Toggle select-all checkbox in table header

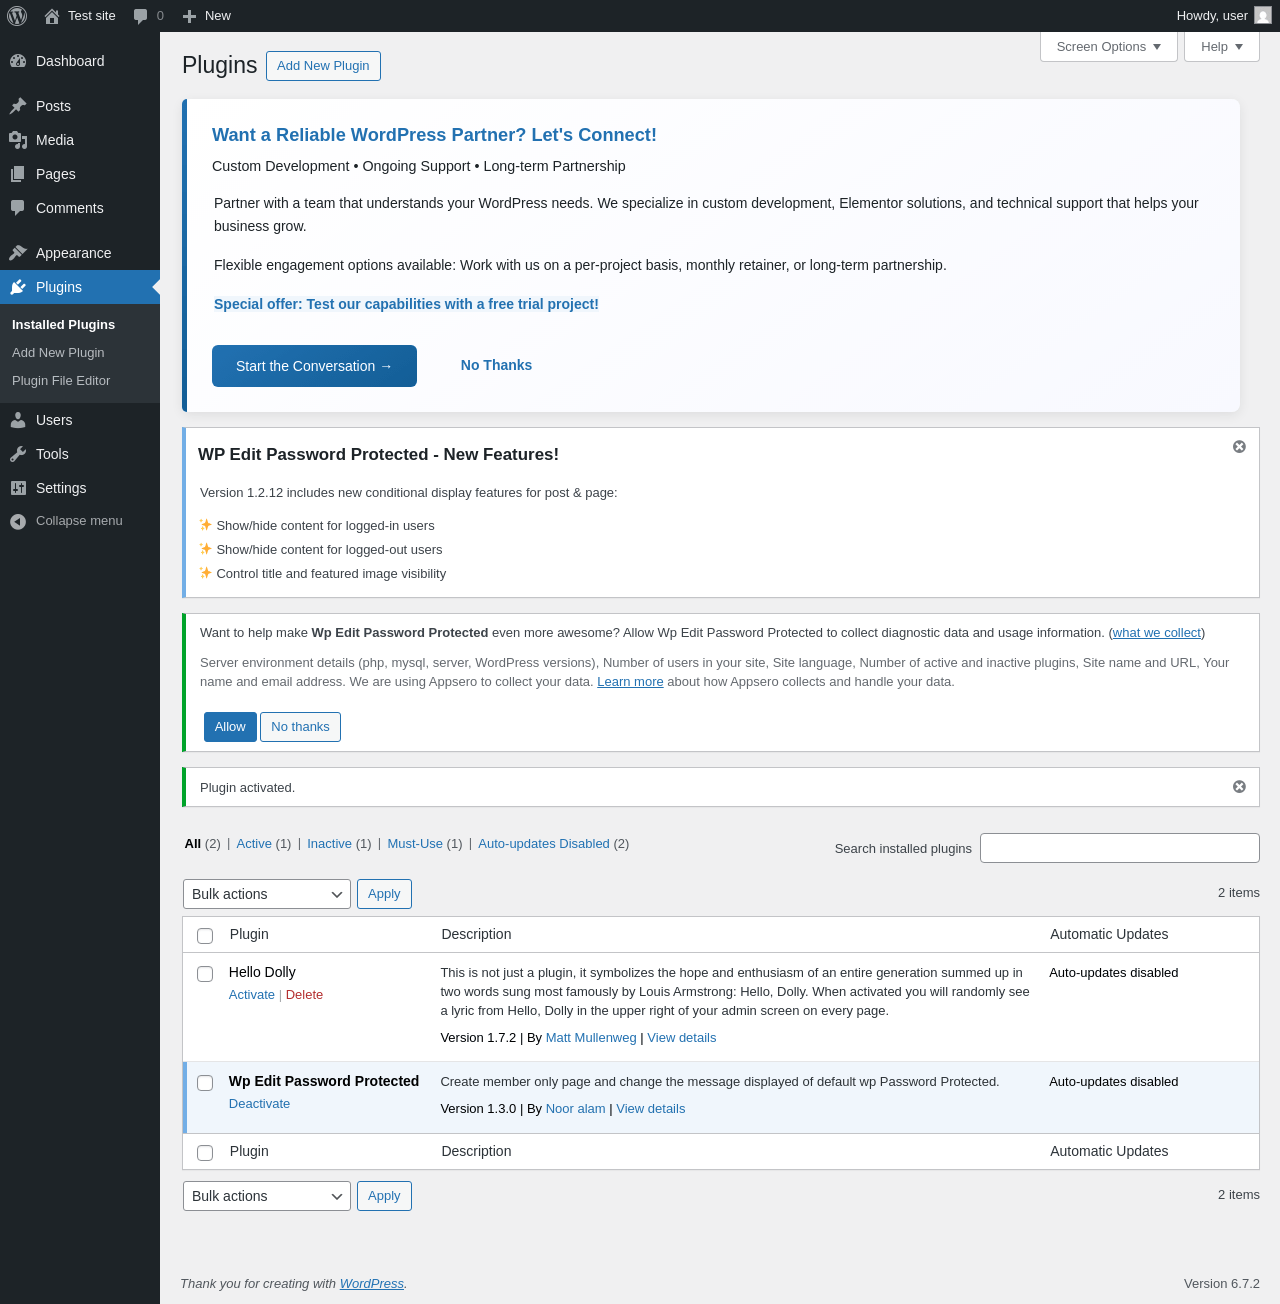[205, 936]
